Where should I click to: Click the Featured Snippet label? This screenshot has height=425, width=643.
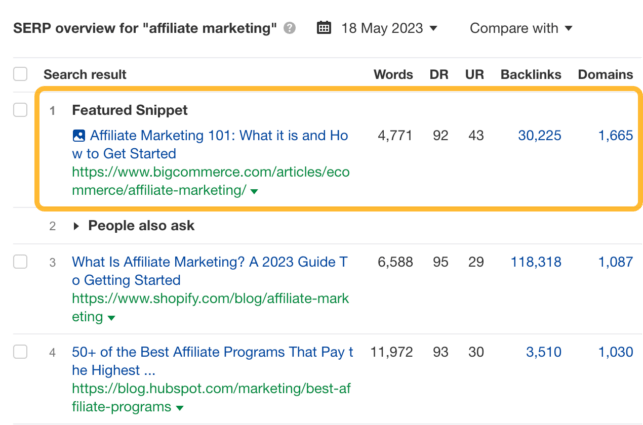[x=130, y=110]
